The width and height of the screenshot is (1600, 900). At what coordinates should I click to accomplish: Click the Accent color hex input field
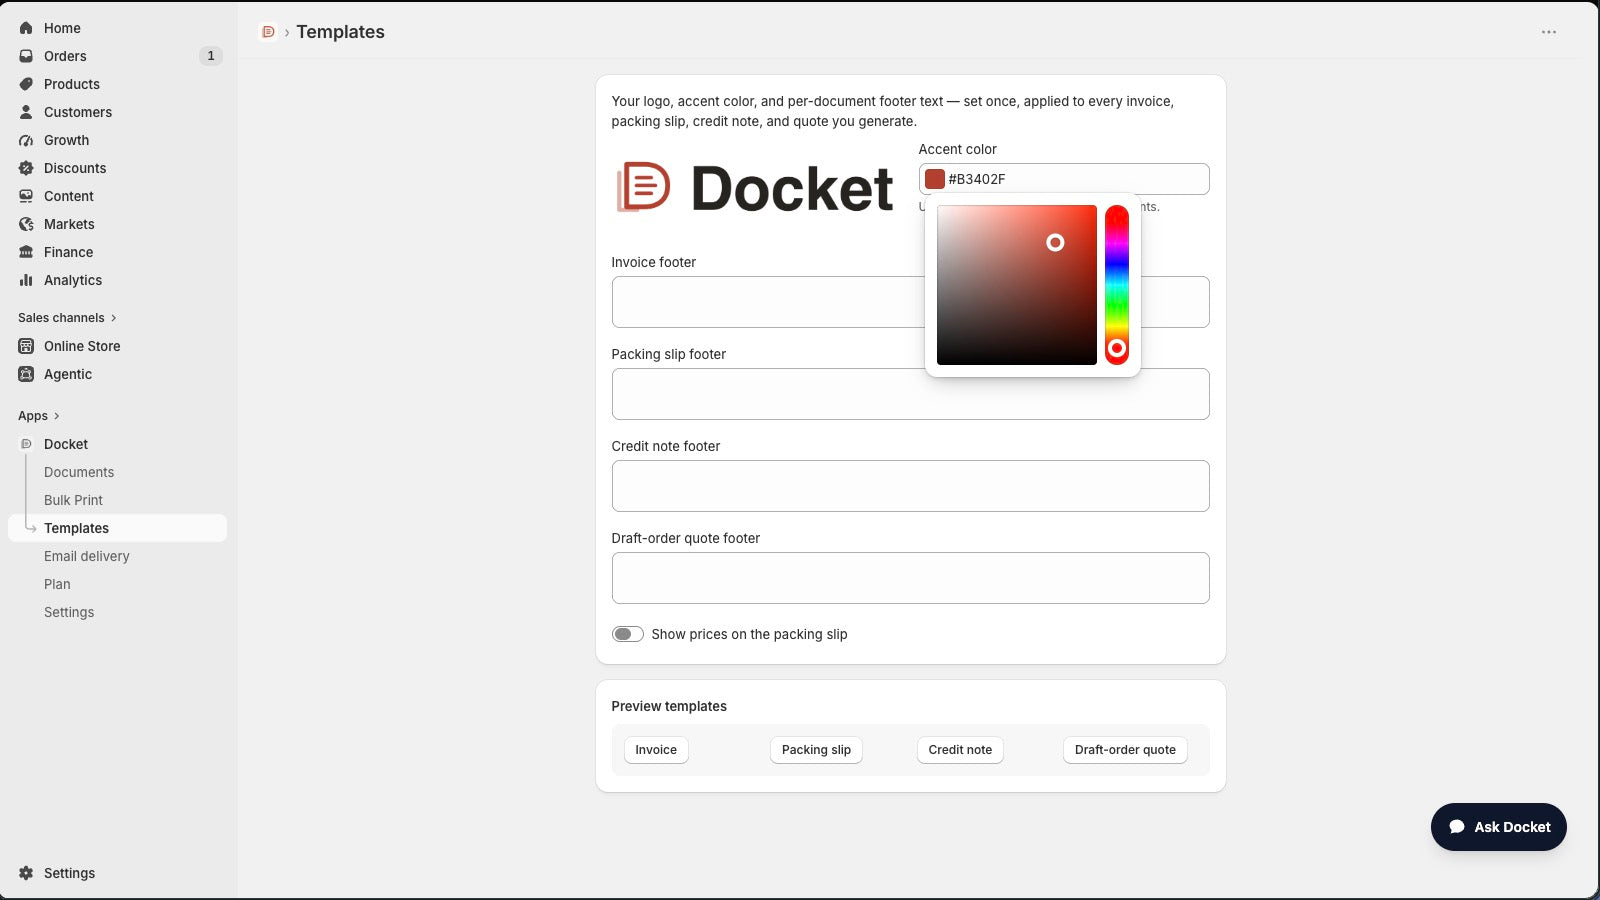(x=1064, y=179)
